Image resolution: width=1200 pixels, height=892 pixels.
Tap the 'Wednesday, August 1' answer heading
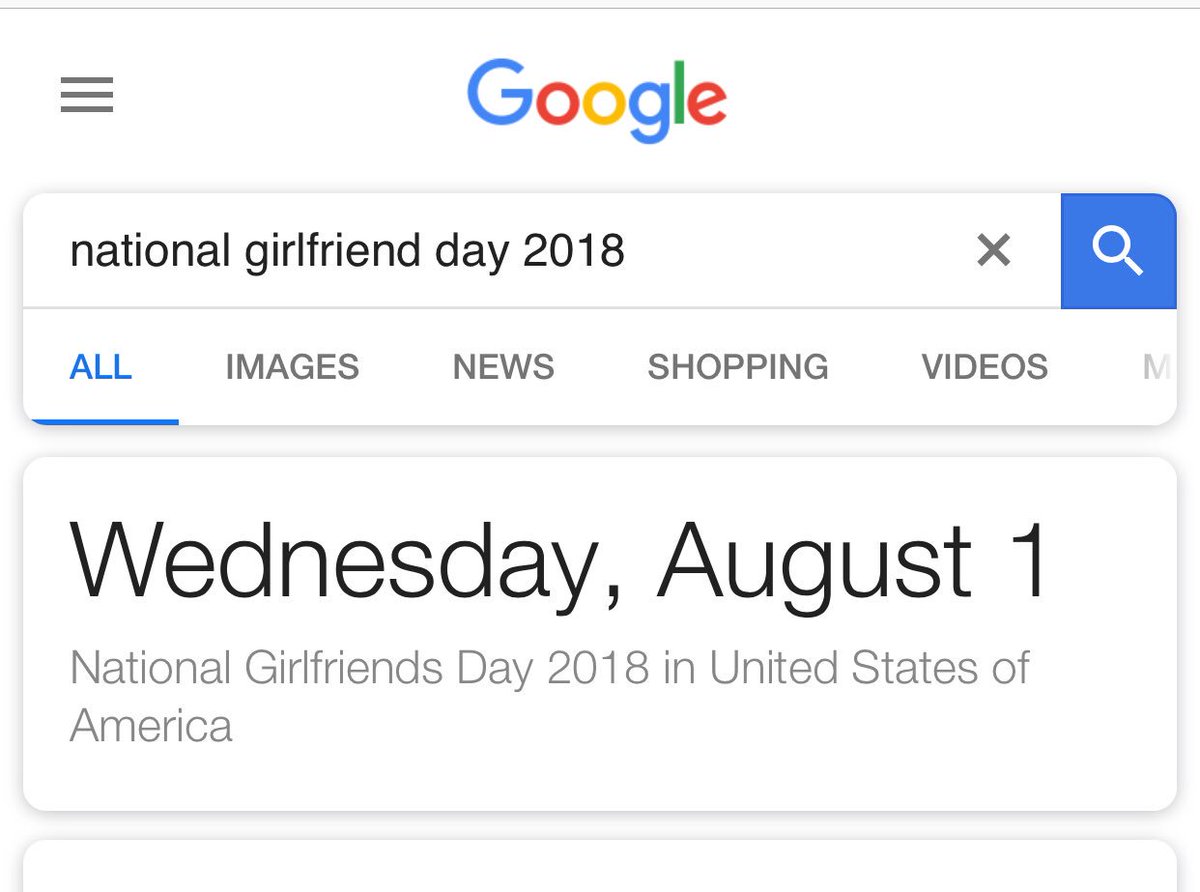pyautogui.click(x=560, y=560)
